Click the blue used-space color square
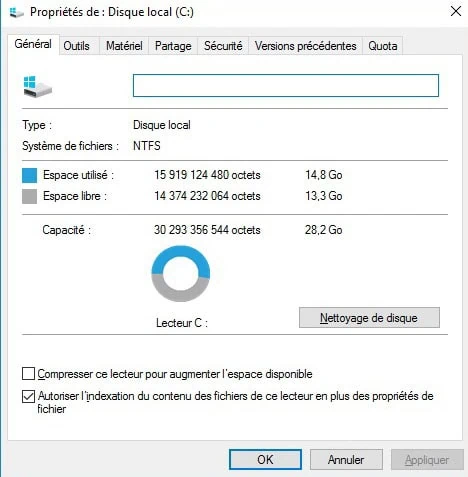Image resolution: width=468 pixels, height=477 pixels. click(29, 175)
